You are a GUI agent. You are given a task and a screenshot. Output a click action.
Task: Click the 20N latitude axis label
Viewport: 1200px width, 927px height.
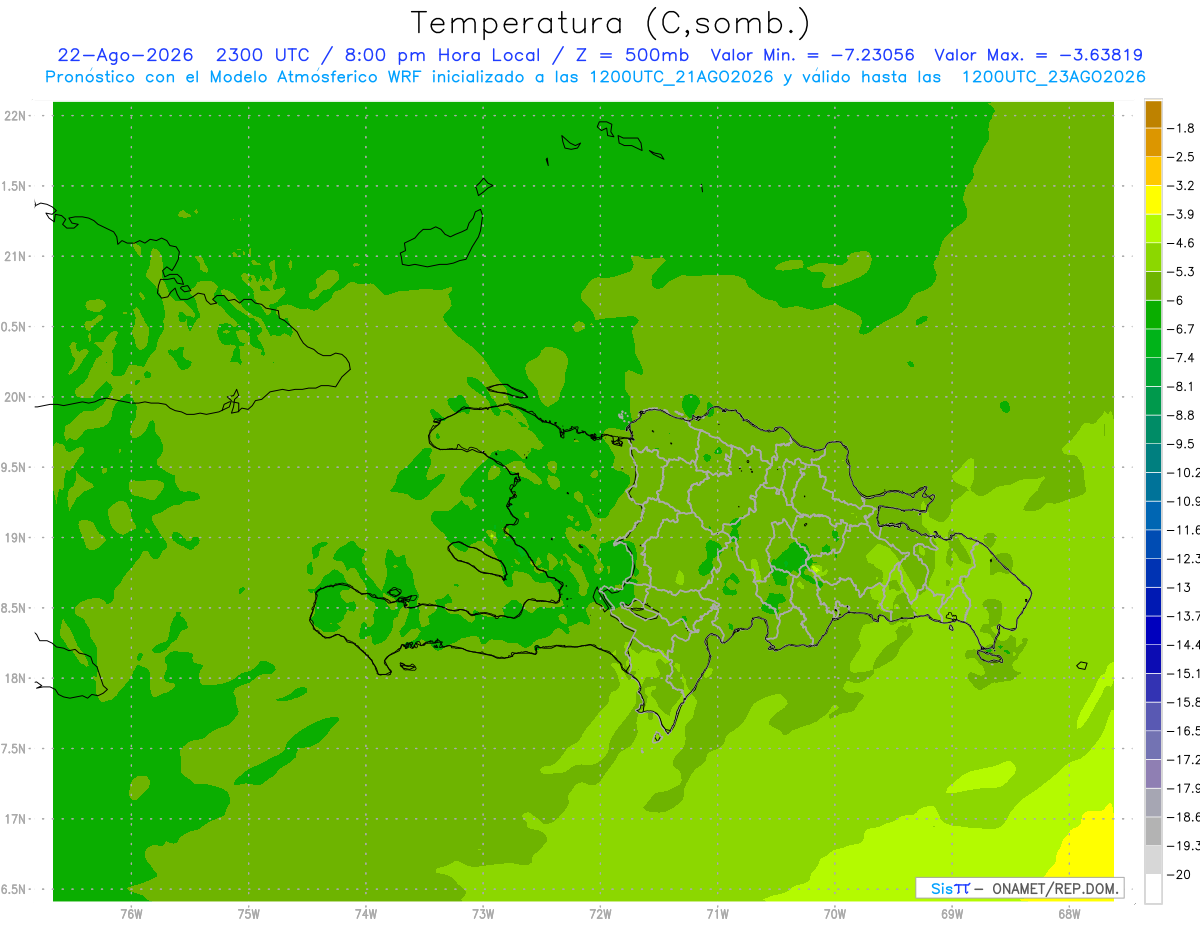pyautogui.click(x=16, y=397)
